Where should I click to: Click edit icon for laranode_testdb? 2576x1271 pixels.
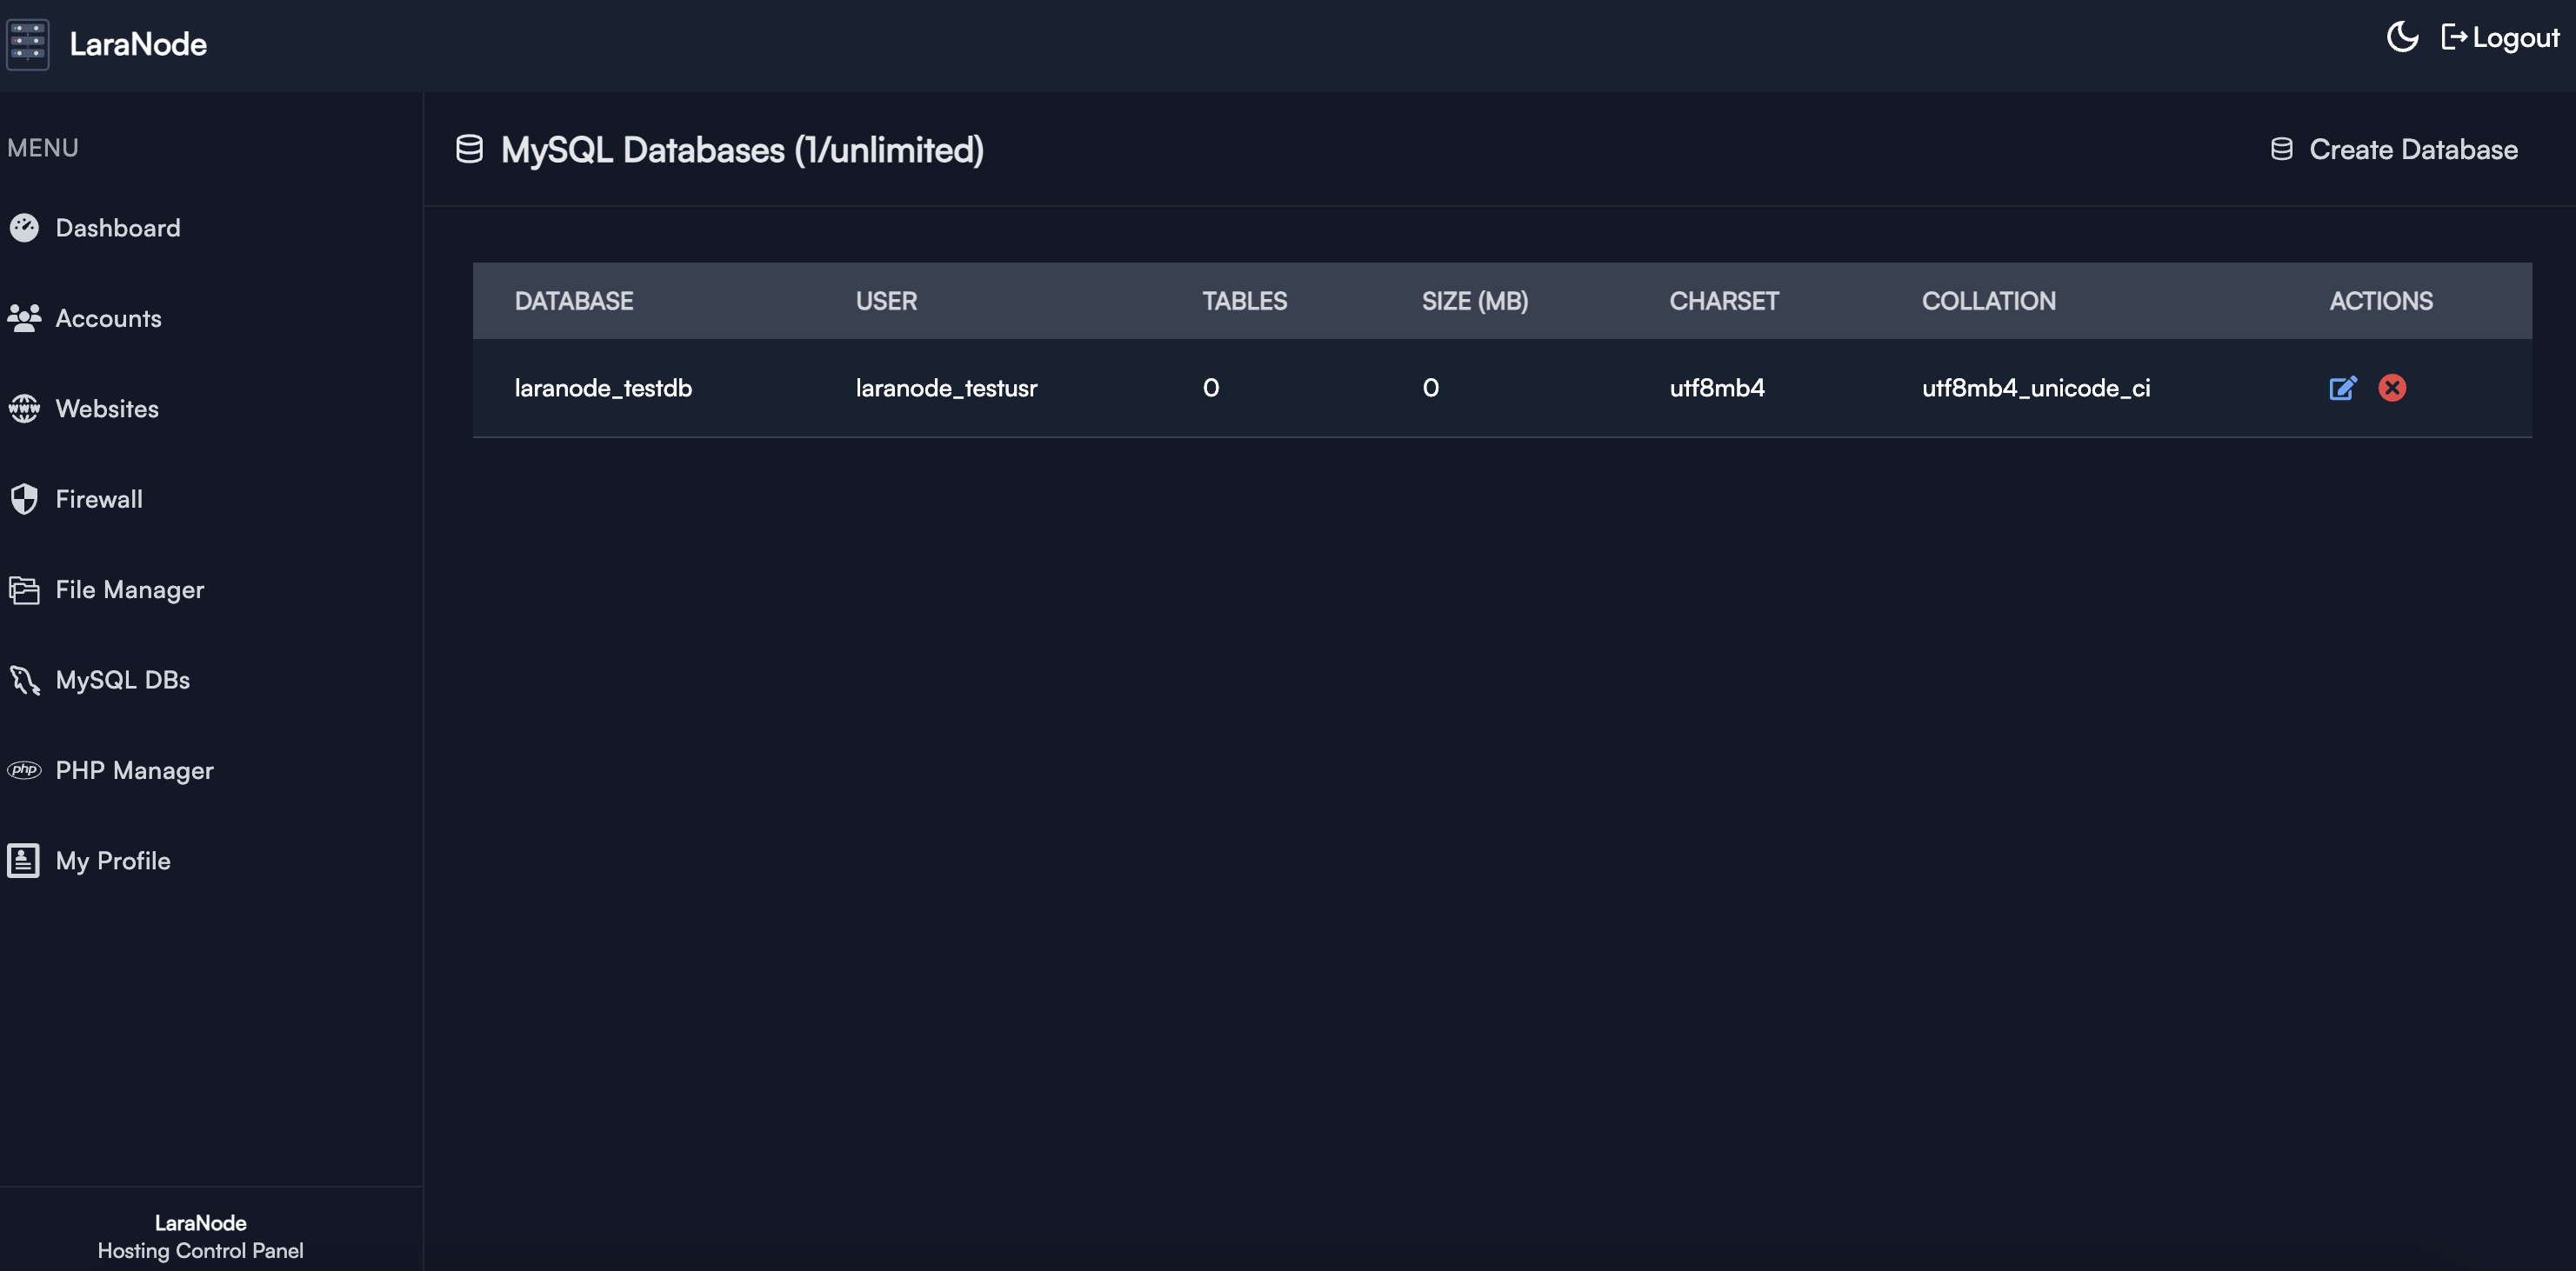(2342, 388)
